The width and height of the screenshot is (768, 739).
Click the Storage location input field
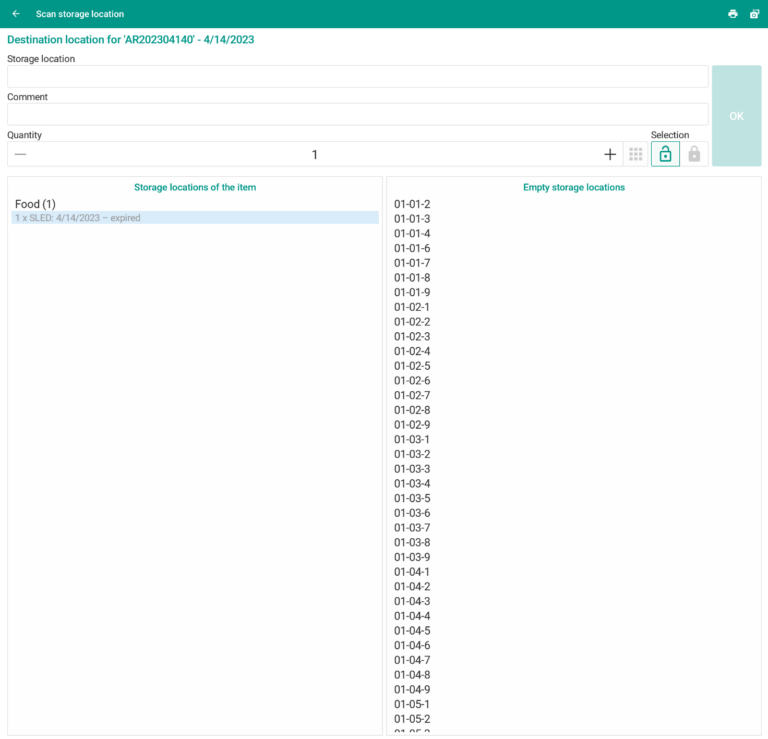pos(357,77)
